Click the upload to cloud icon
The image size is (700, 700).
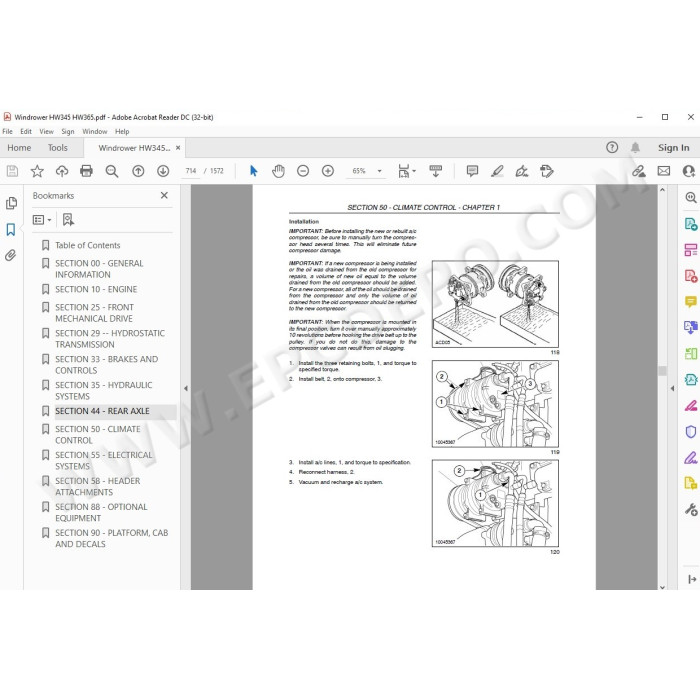(62, 171)
